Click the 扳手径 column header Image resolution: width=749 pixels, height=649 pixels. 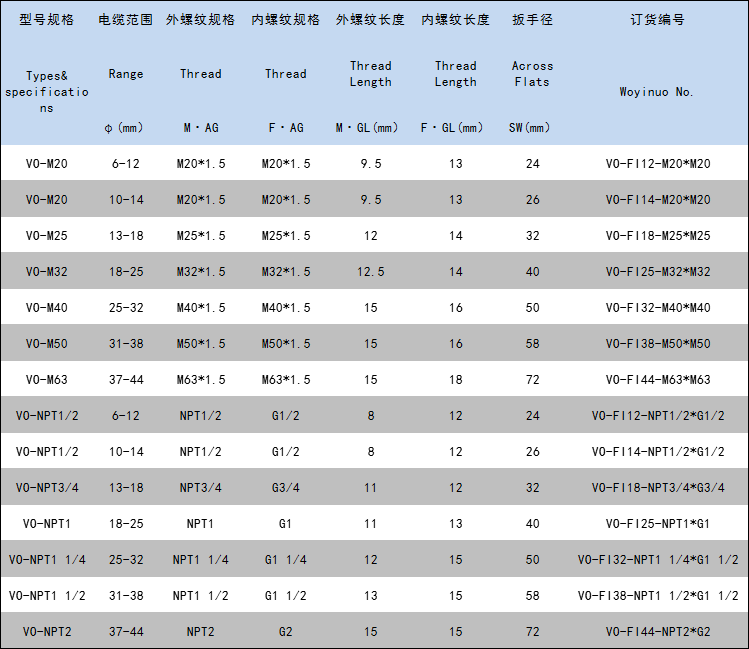coord(531,20)
